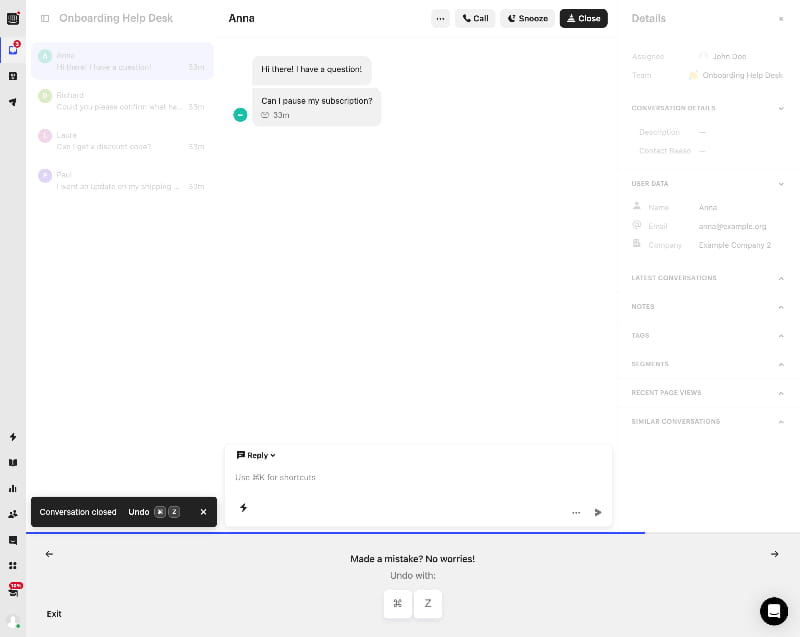Click into the reply message field
The height and width of the screenshot is (637, 800).
click(x=418, y=478)
